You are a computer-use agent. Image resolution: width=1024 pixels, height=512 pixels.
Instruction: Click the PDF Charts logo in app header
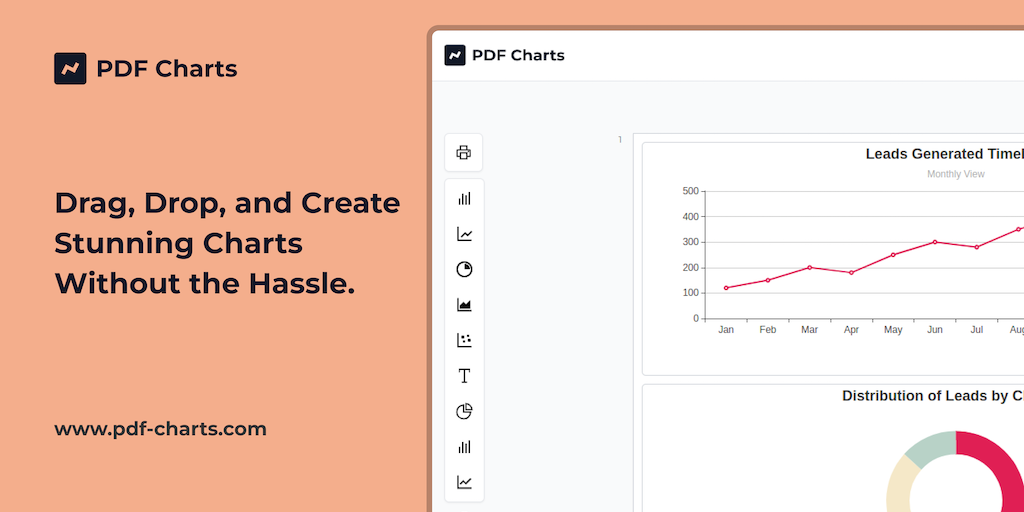click(x=455, y=55)
